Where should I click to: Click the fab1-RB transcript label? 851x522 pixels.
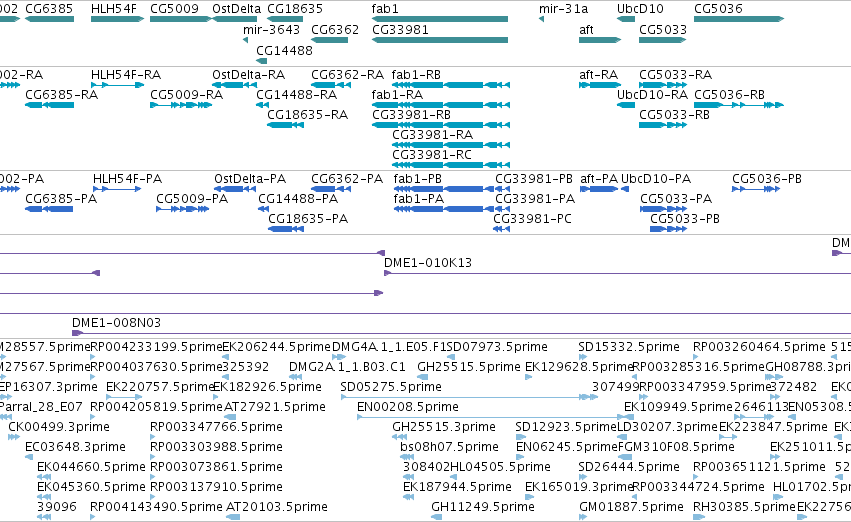coord(416,74)
